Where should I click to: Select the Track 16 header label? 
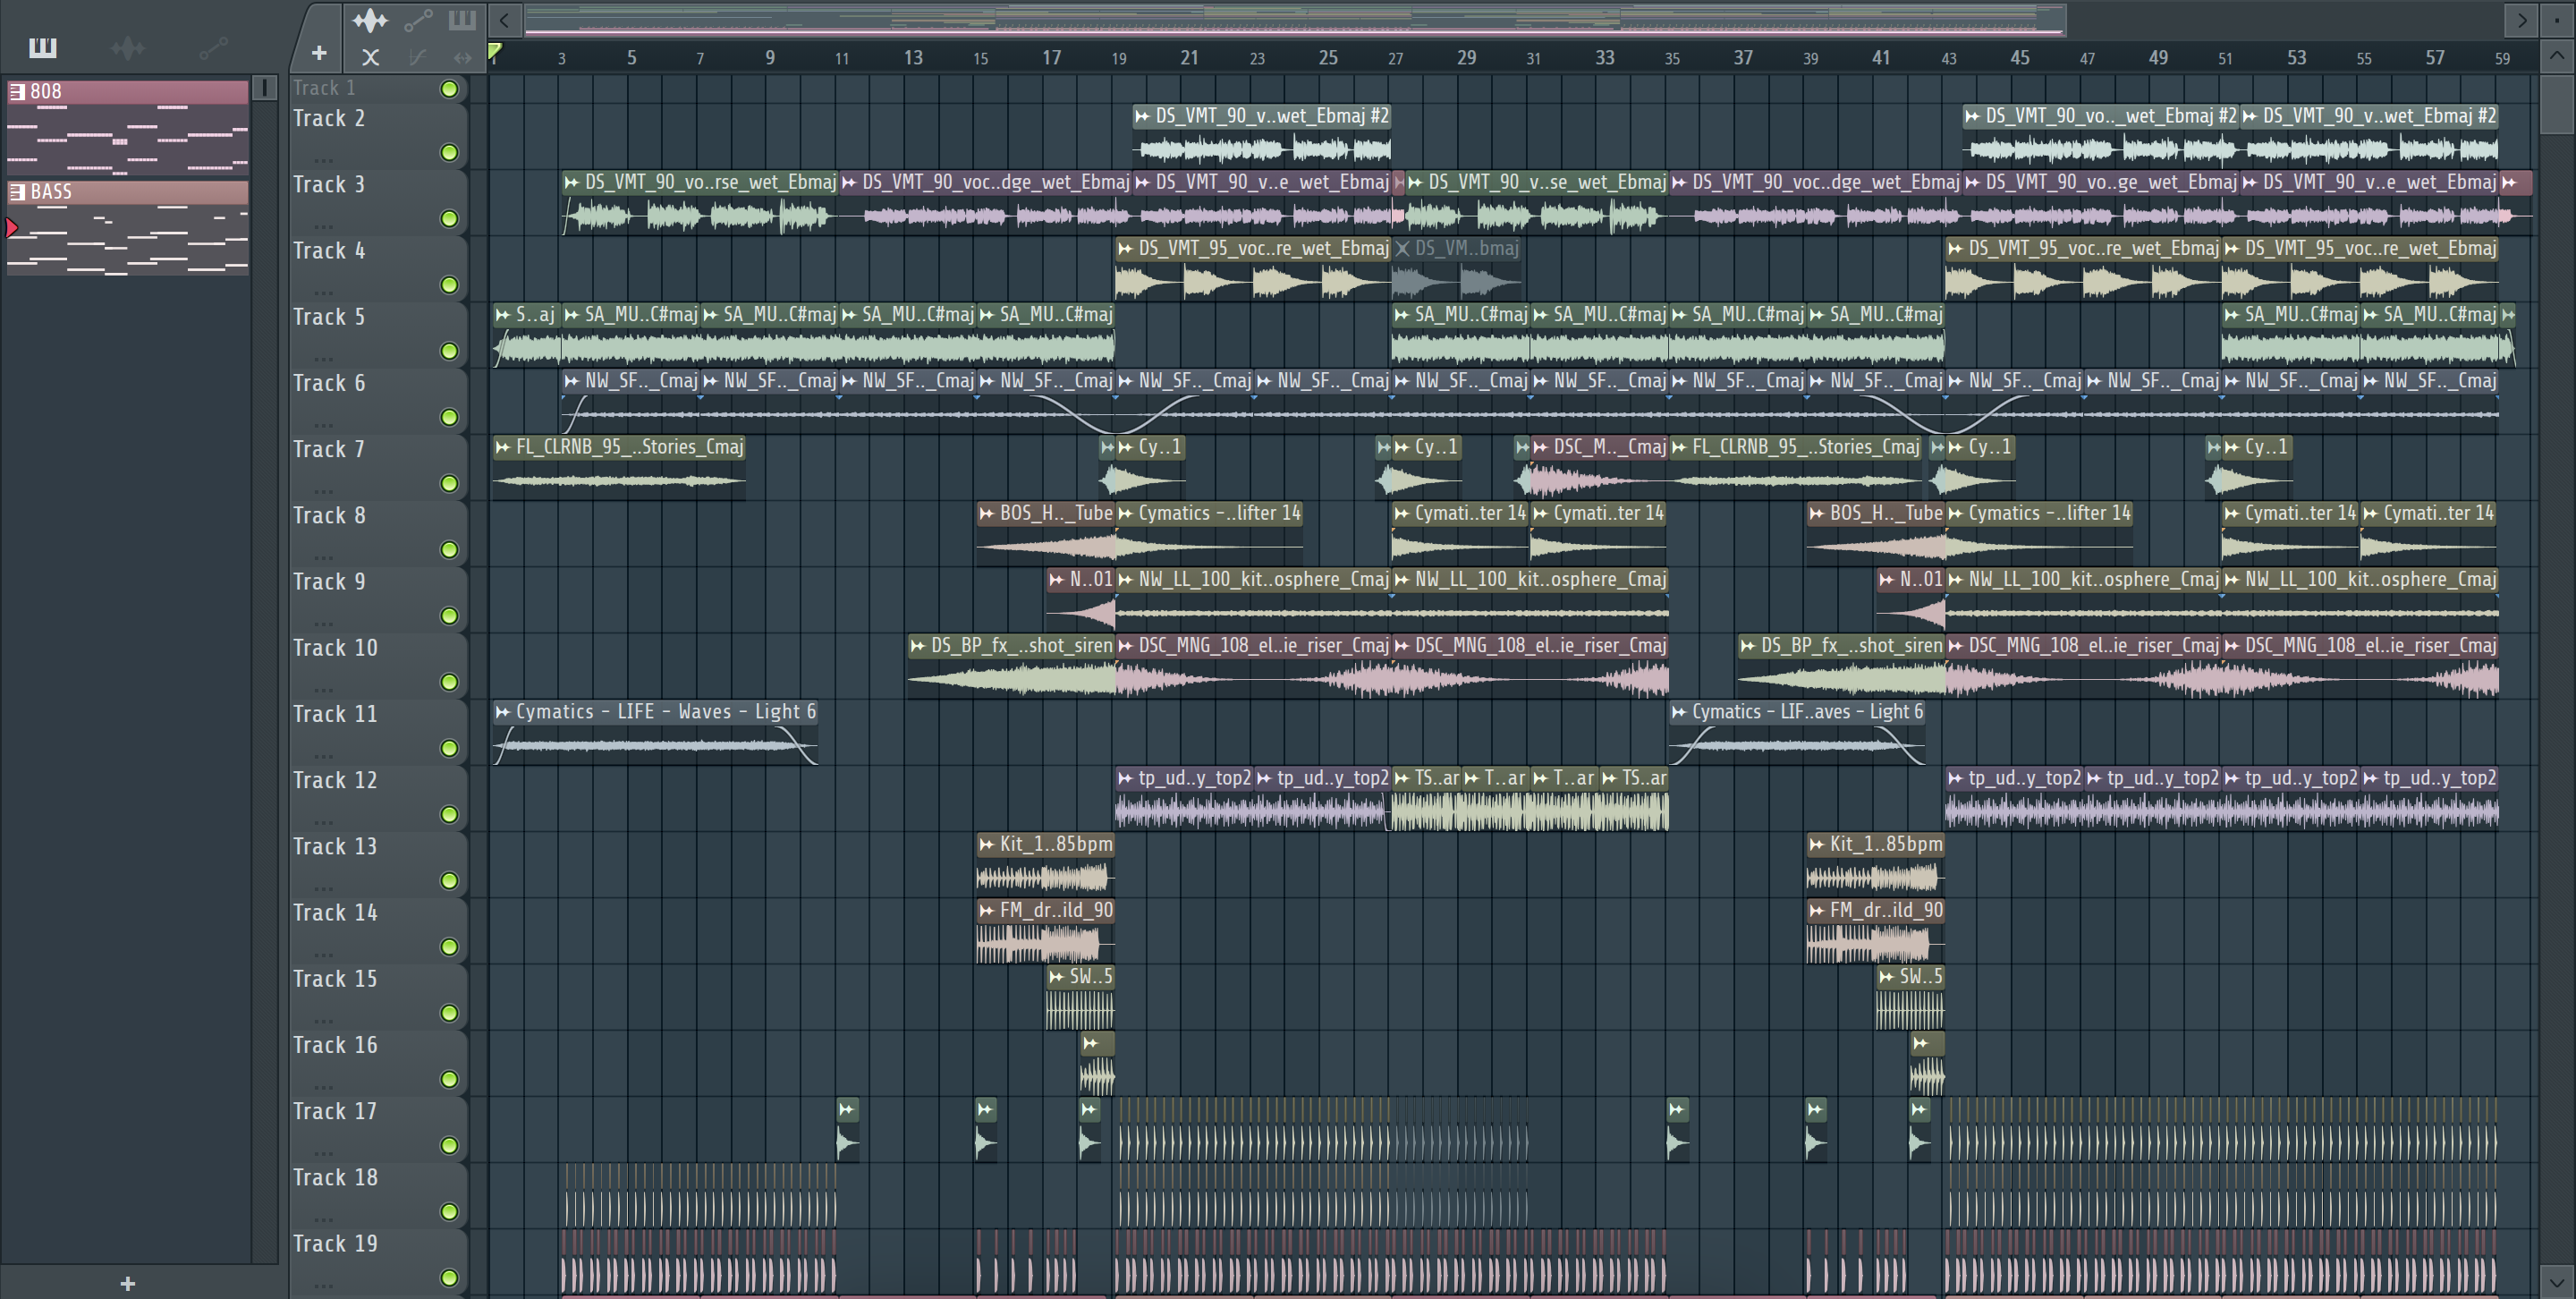(335, 1046)
